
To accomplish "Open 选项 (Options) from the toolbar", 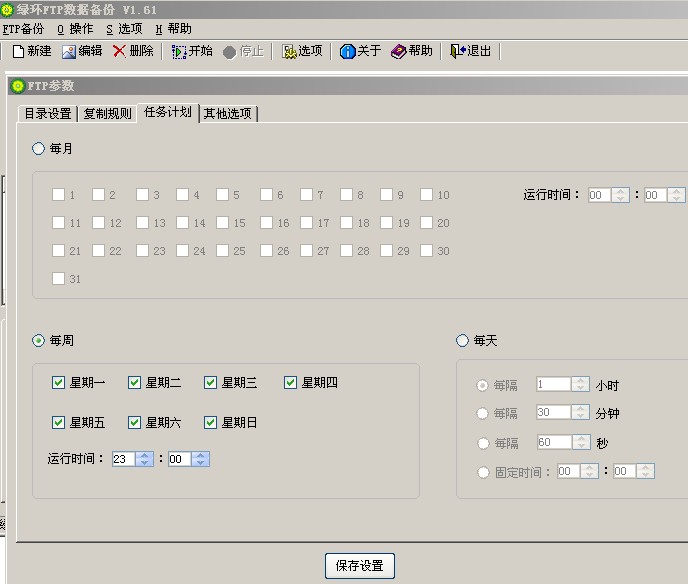I will coord(289,51).
